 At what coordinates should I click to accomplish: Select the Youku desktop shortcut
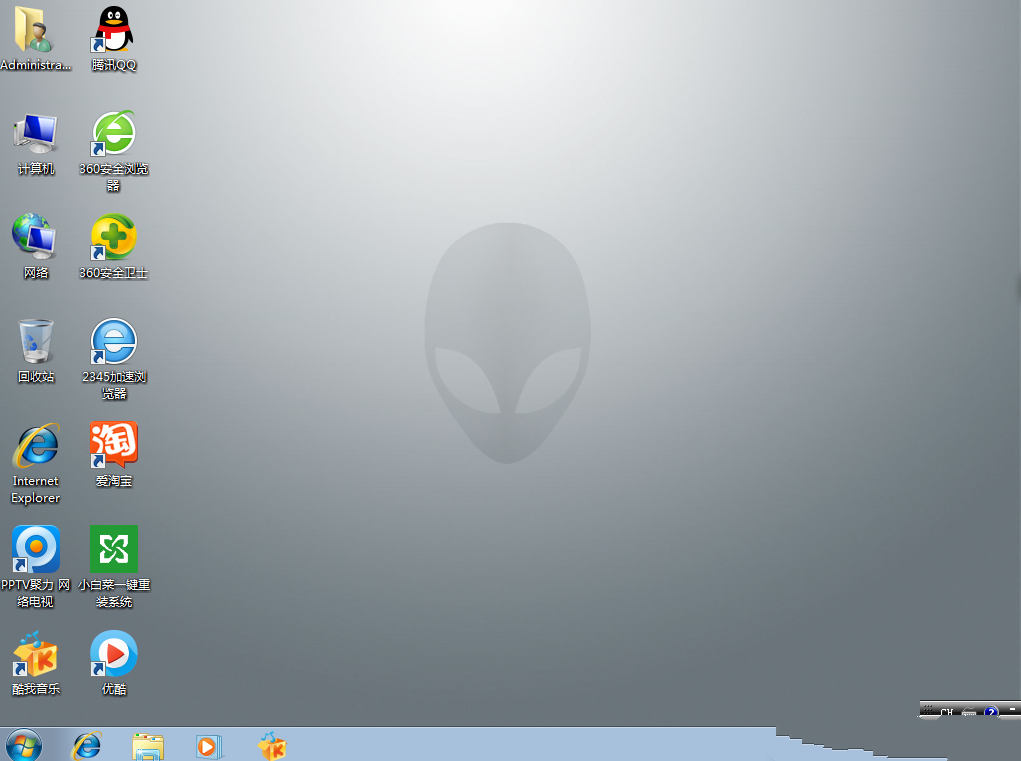(x=113, y=654)
